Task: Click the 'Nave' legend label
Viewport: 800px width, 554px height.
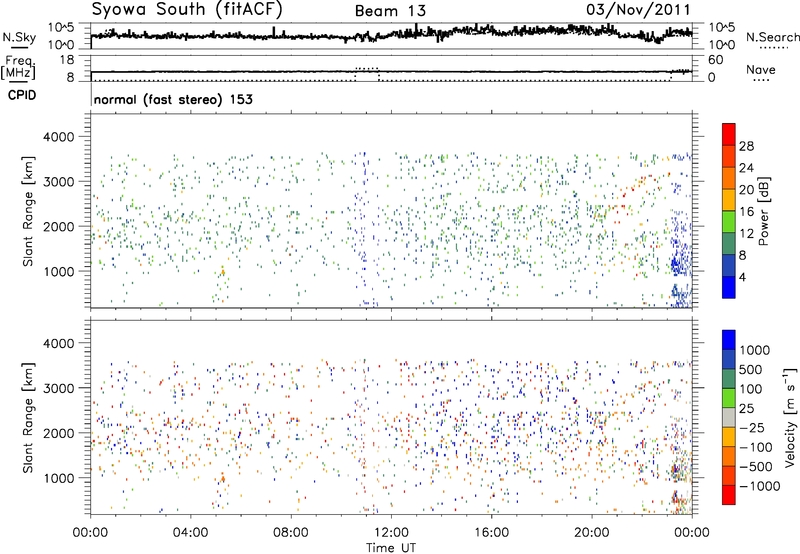Action: tap(761, 69)
